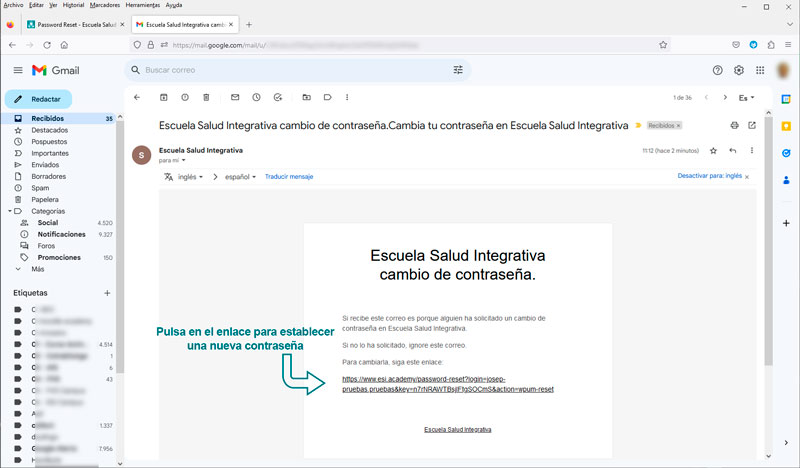Open Google Tasks in the side panel
Viewport: 800px width, 468px height.
[x=786, y=153]
